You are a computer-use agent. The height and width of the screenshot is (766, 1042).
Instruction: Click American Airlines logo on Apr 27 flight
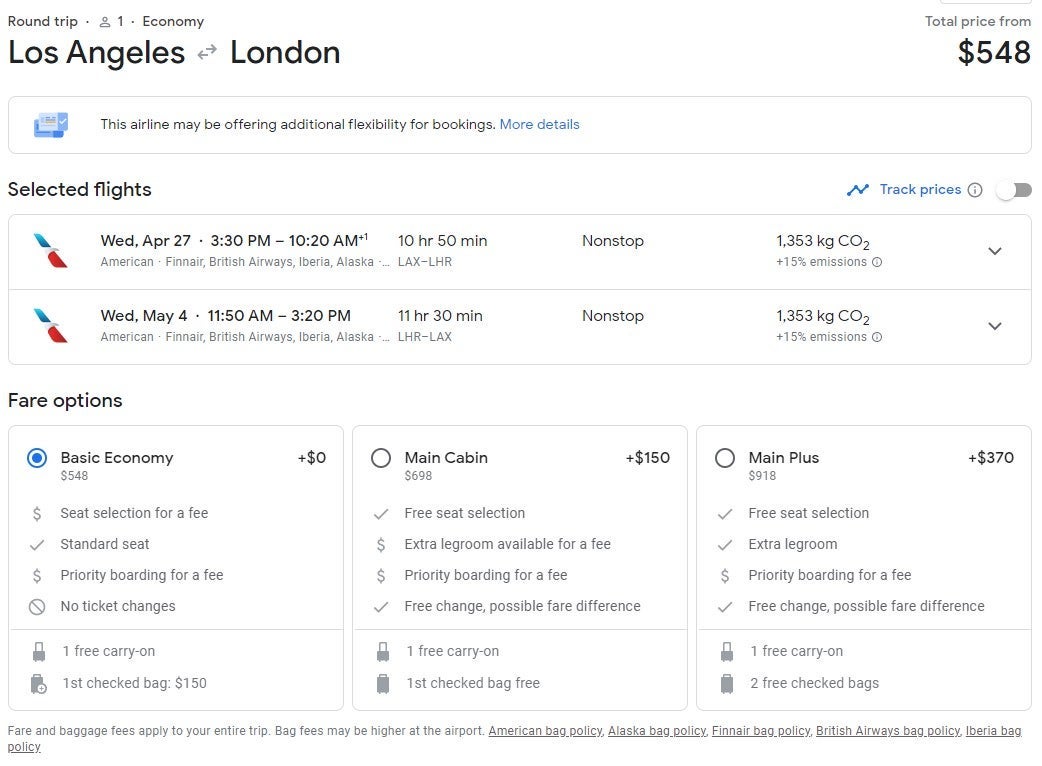click(51, 251)
